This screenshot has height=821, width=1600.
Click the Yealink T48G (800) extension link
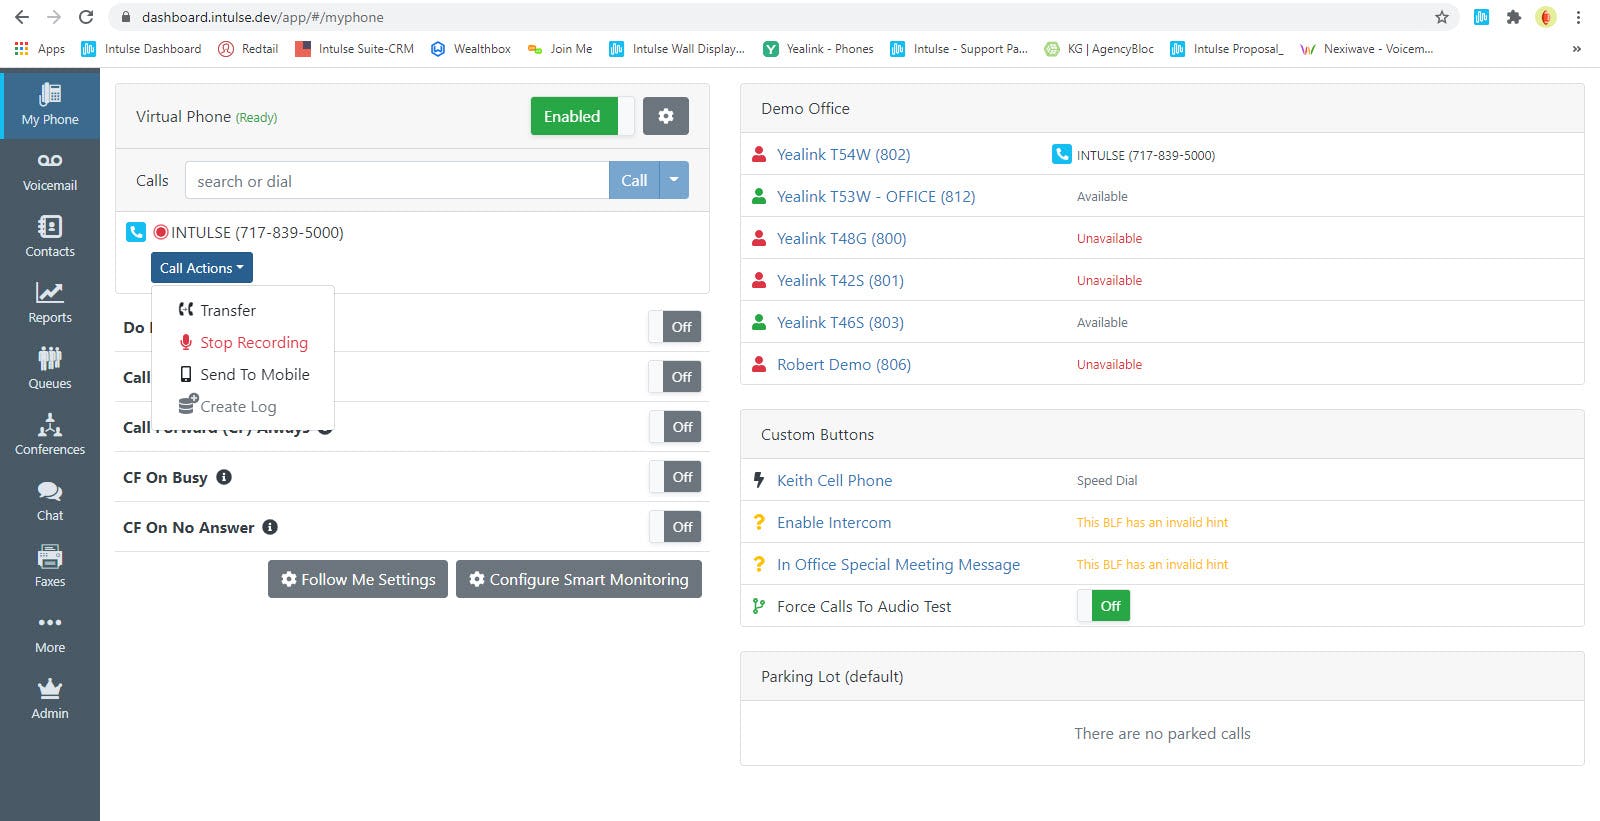(x=842, y=238)
